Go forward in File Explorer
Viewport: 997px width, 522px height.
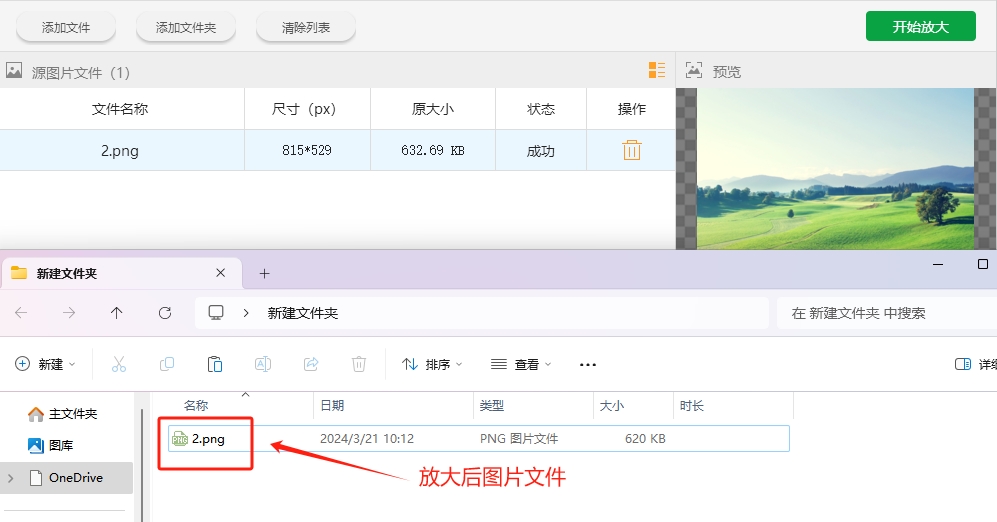(69, 313)
